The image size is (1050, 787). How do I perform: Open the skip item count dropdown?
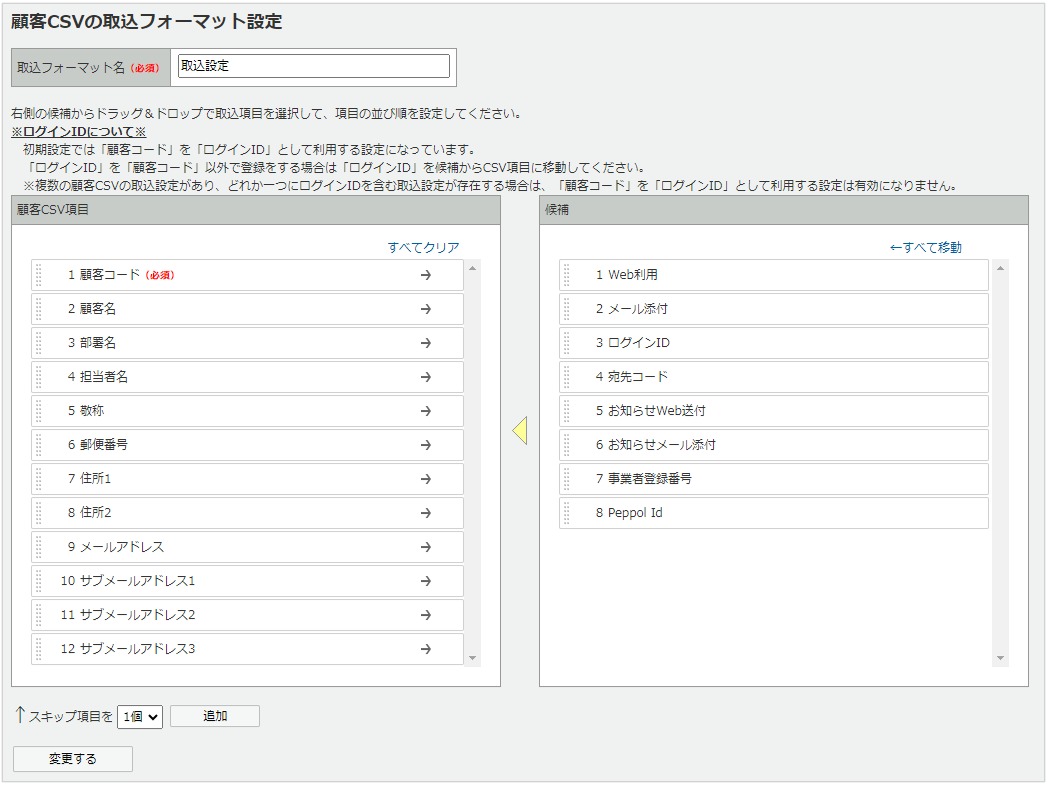pos(139,716)
